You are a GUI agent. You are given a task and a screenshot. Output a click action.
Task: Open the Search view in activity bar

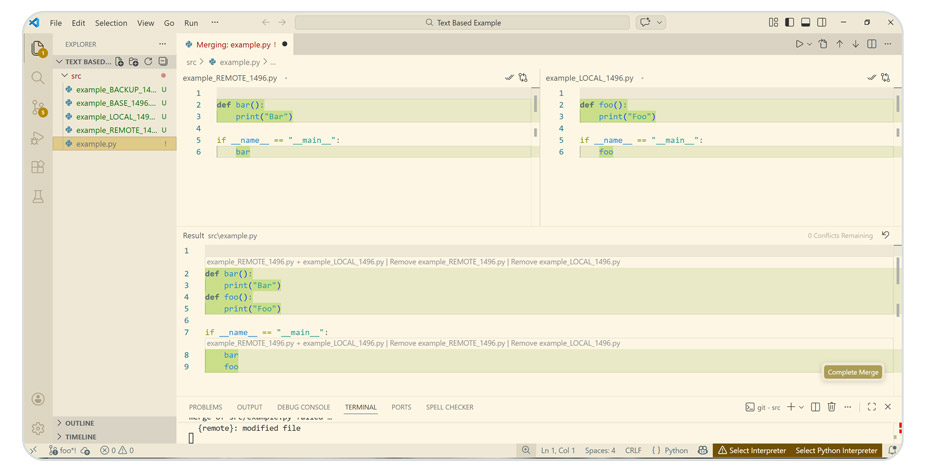click(x=38, y=78)
